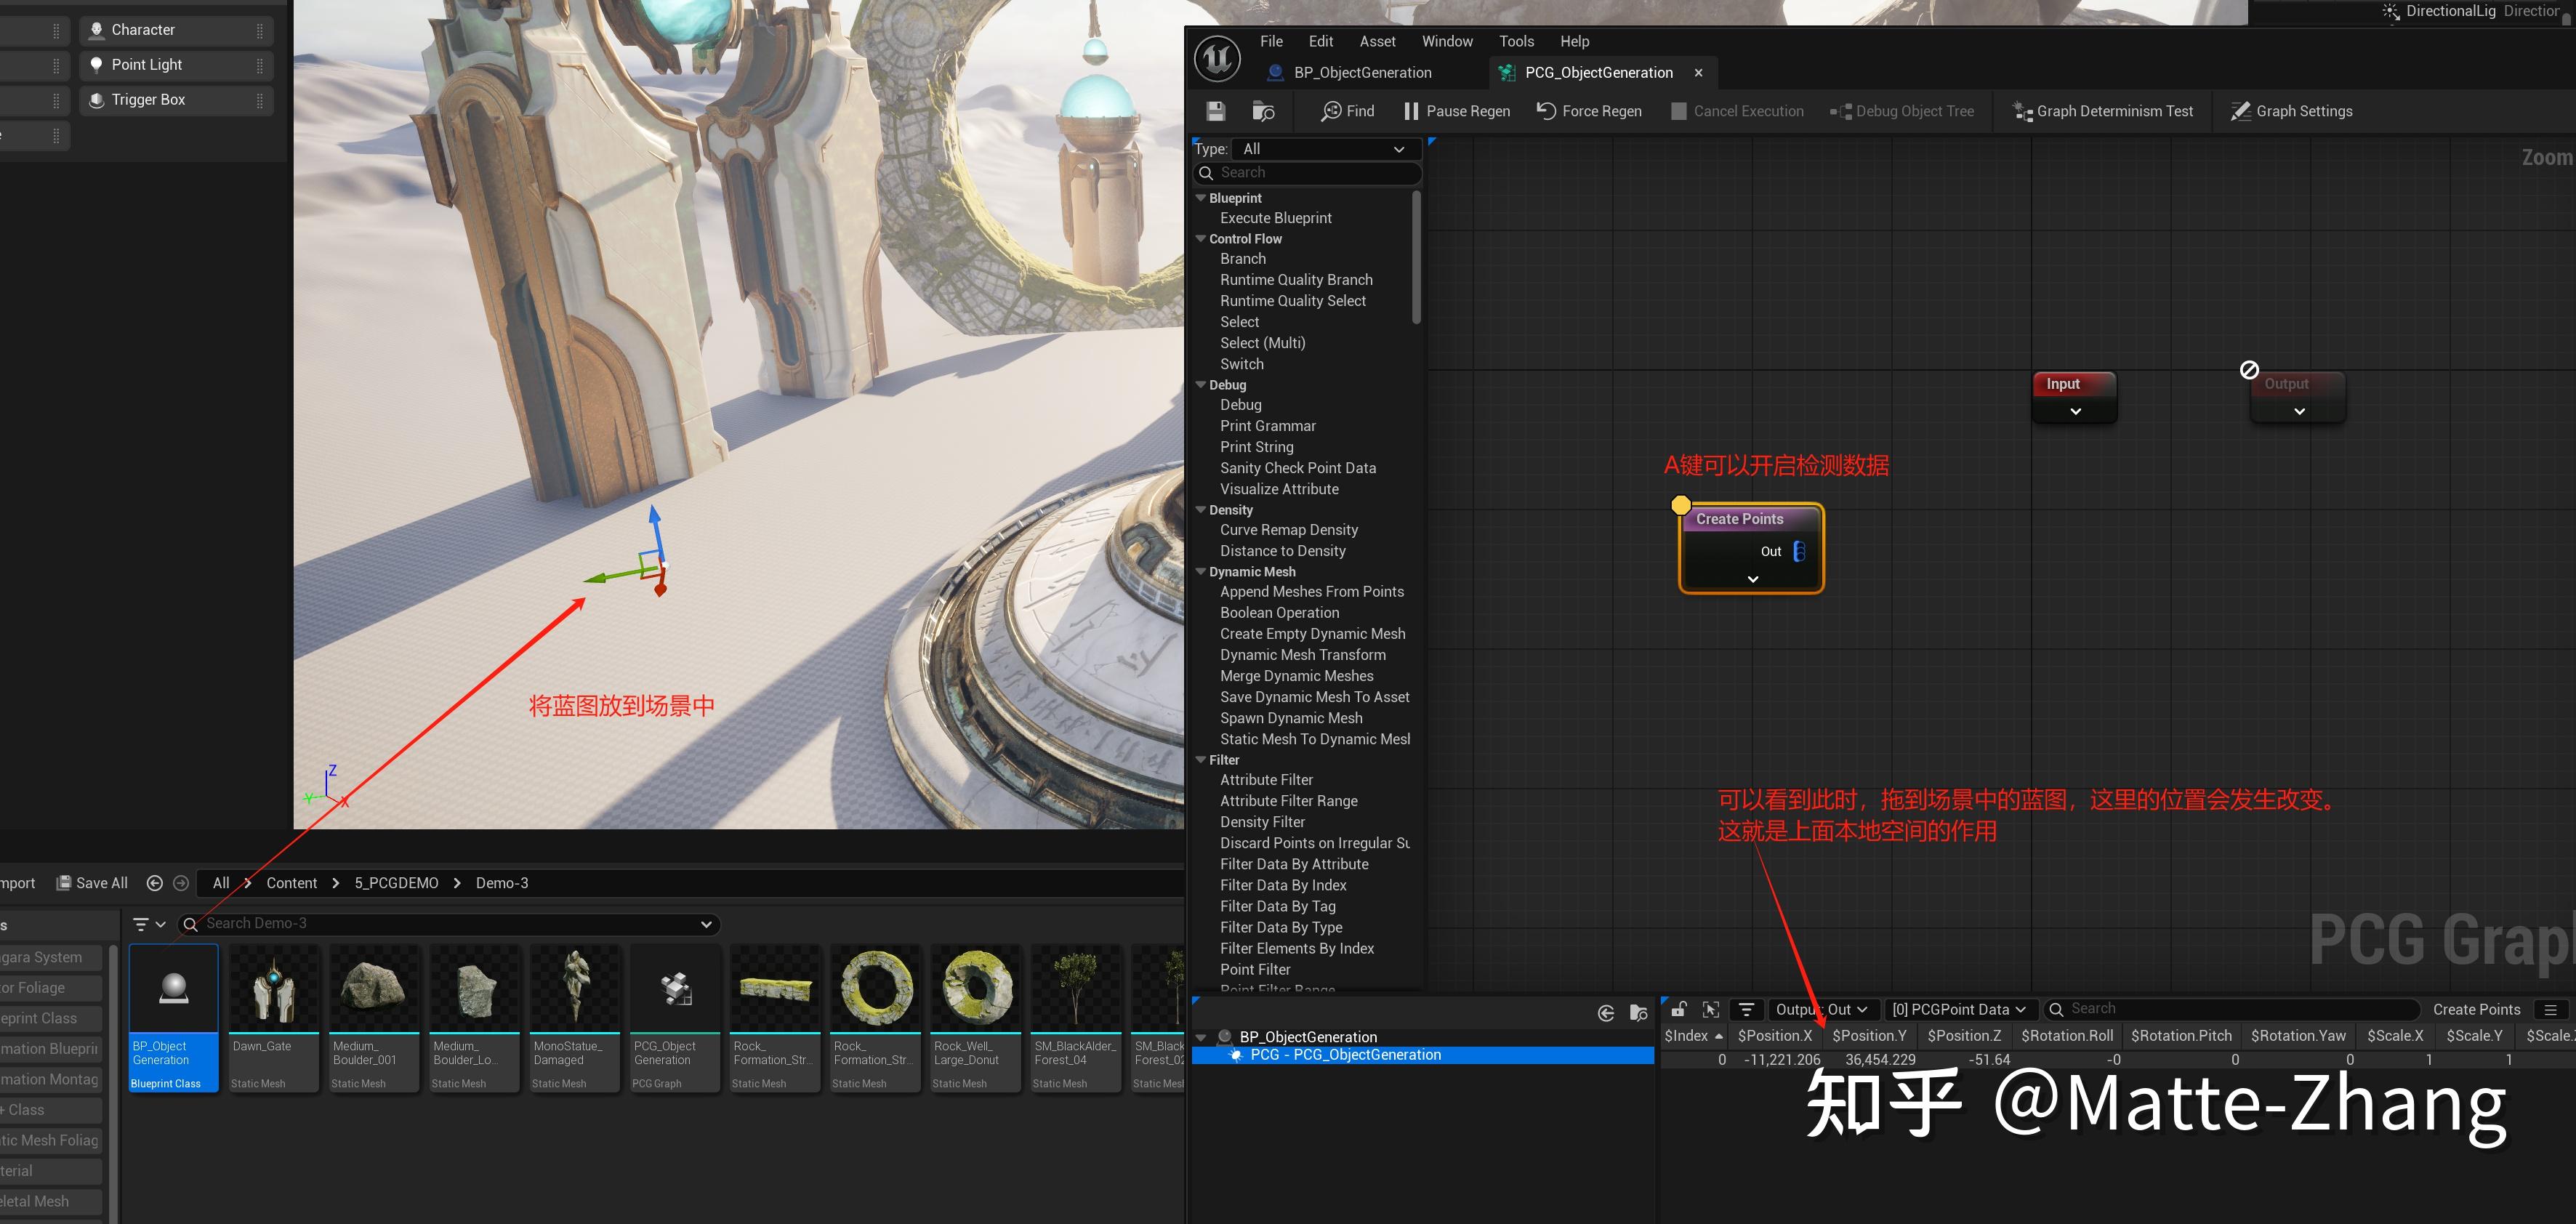Click the filter icon in the attribute table
The image size is (2576, 1224).
tap(1746, 1009)
